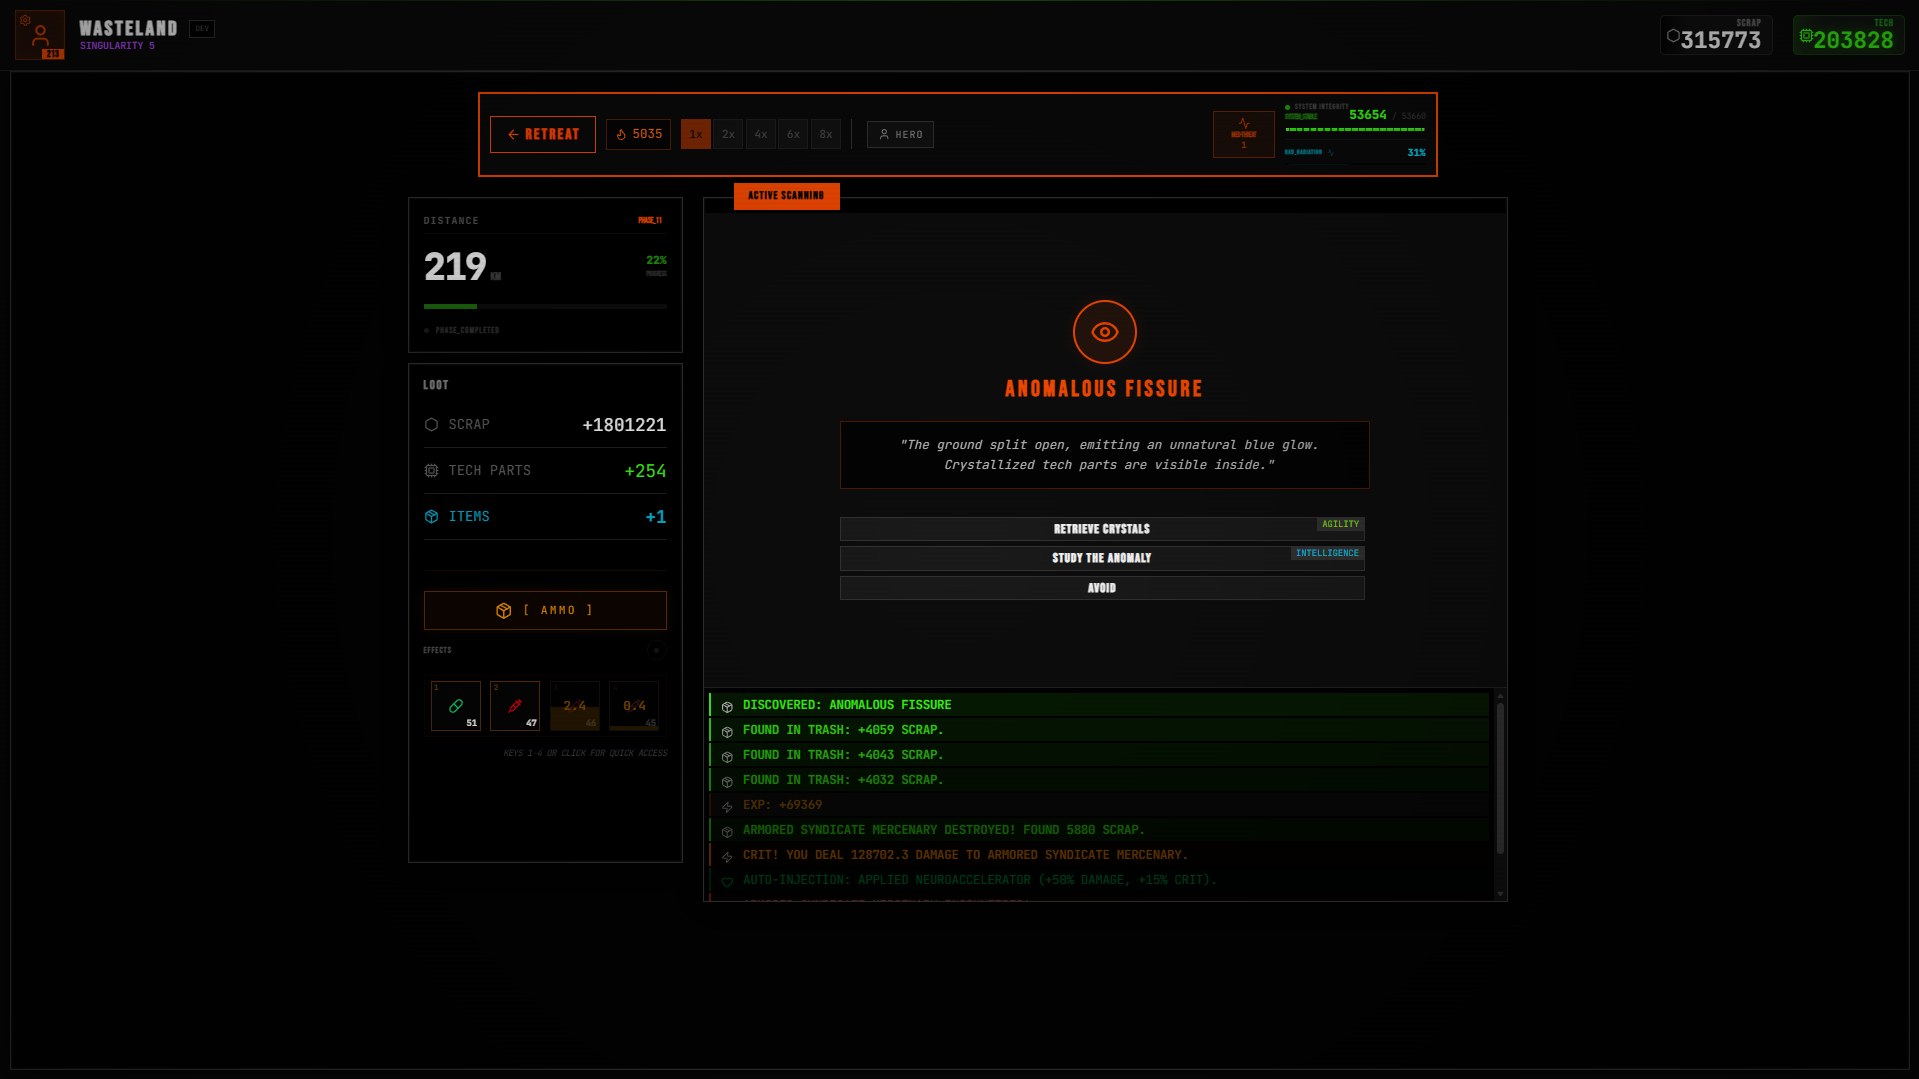Choose Avoid option
The image size is (1919, 1079).
click(1102, 588)
